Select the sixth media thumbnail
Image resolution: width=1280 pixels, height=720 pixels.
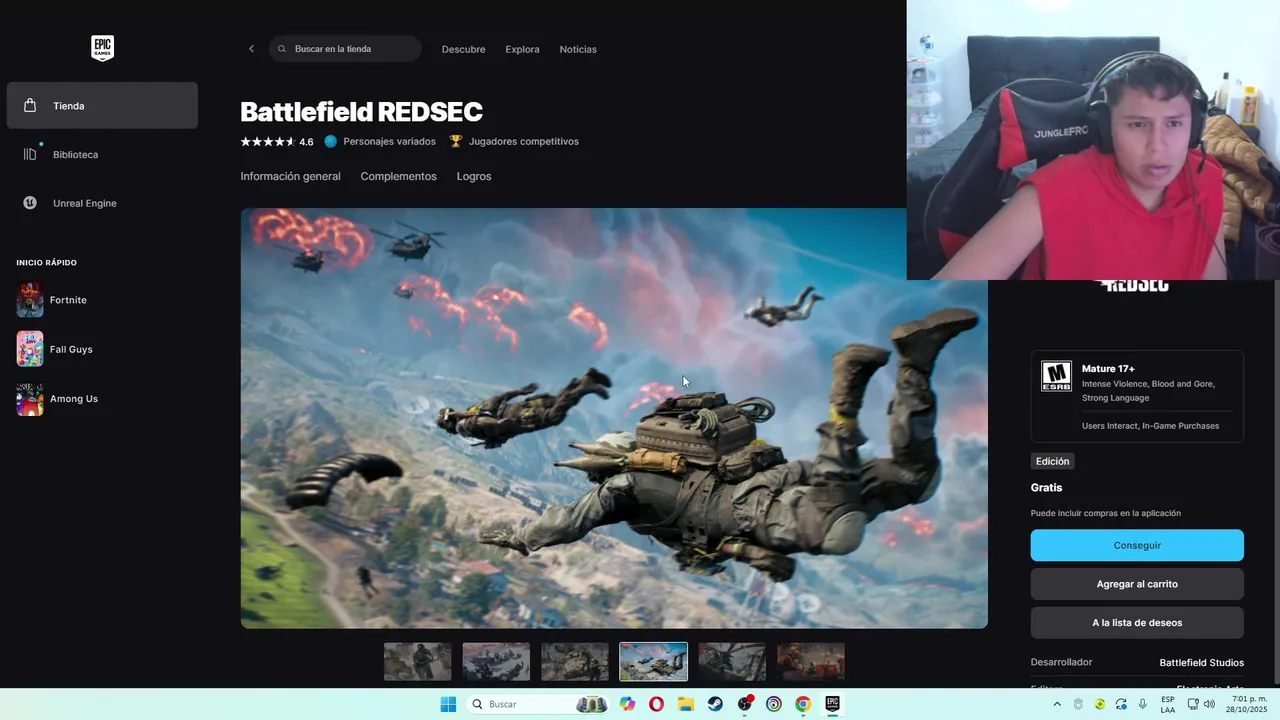(x=811, y=662)
